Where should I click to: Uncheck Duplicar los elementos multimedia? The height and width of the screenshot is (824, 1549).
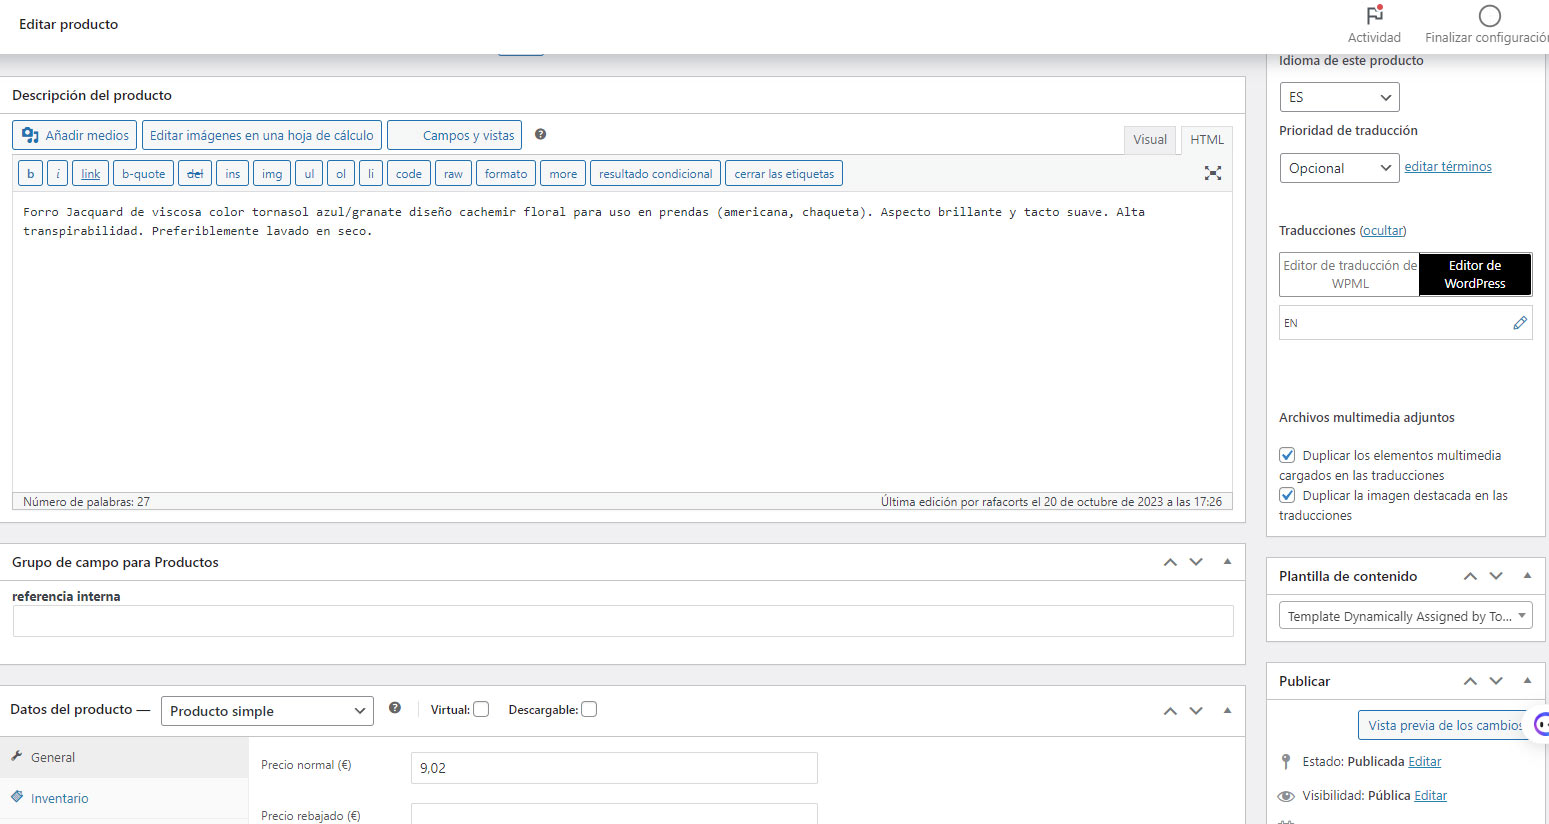[1287, 455]
